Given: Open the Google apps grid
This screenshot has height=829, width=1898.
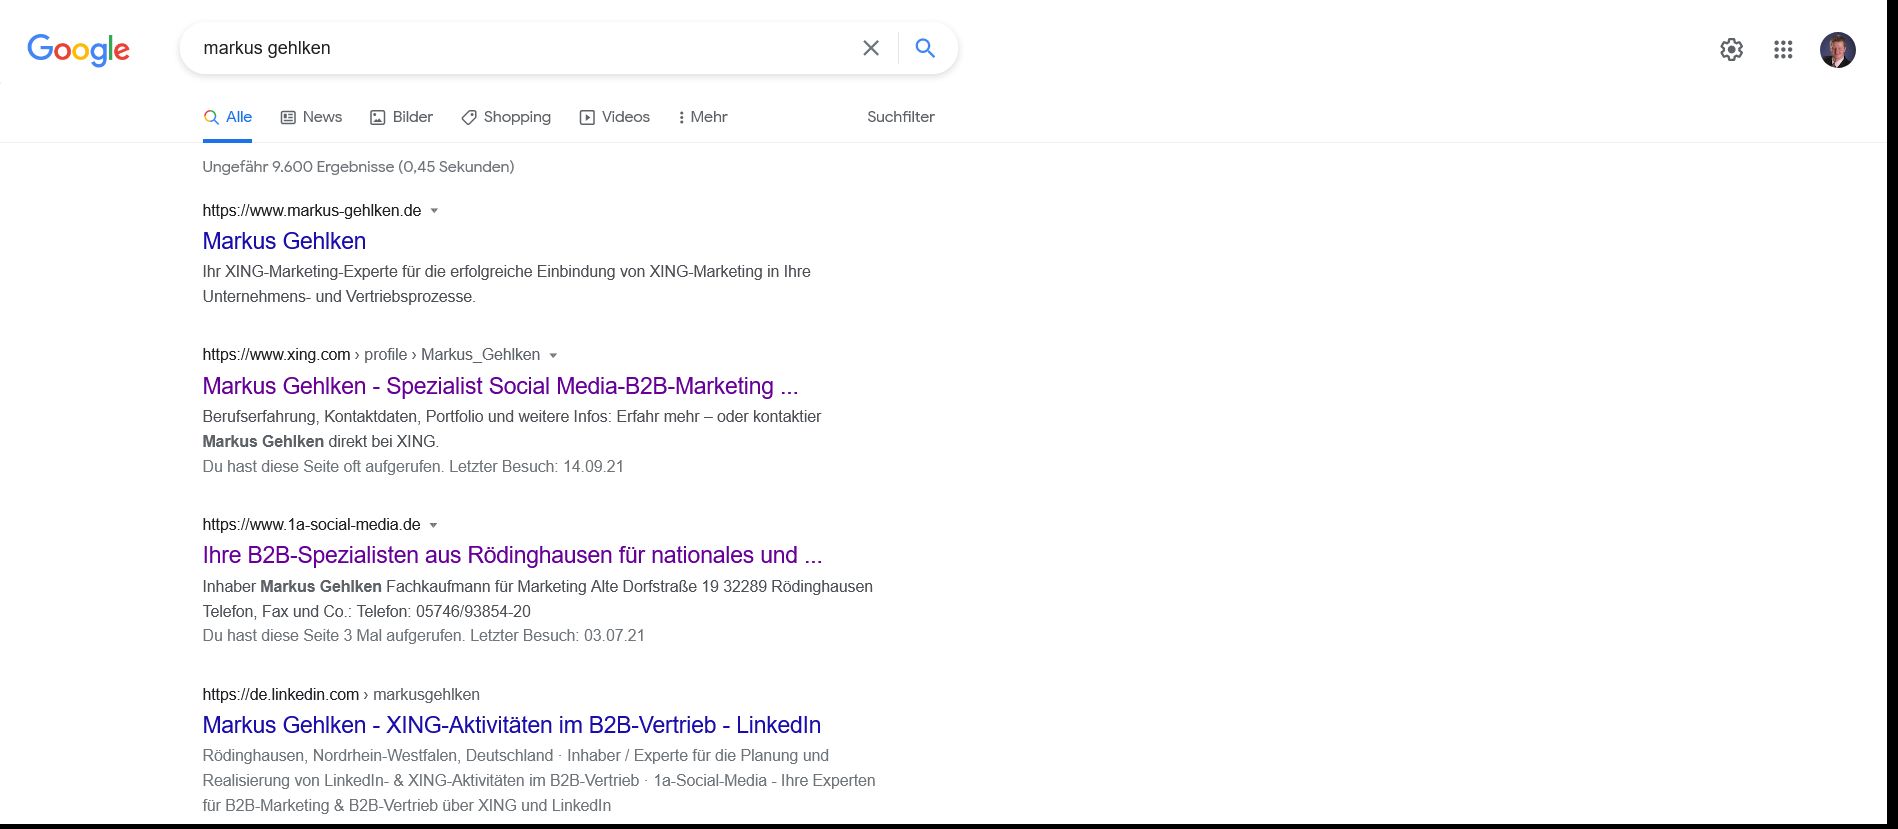Looking at the screenshot, I should (x=1783, y=49).
